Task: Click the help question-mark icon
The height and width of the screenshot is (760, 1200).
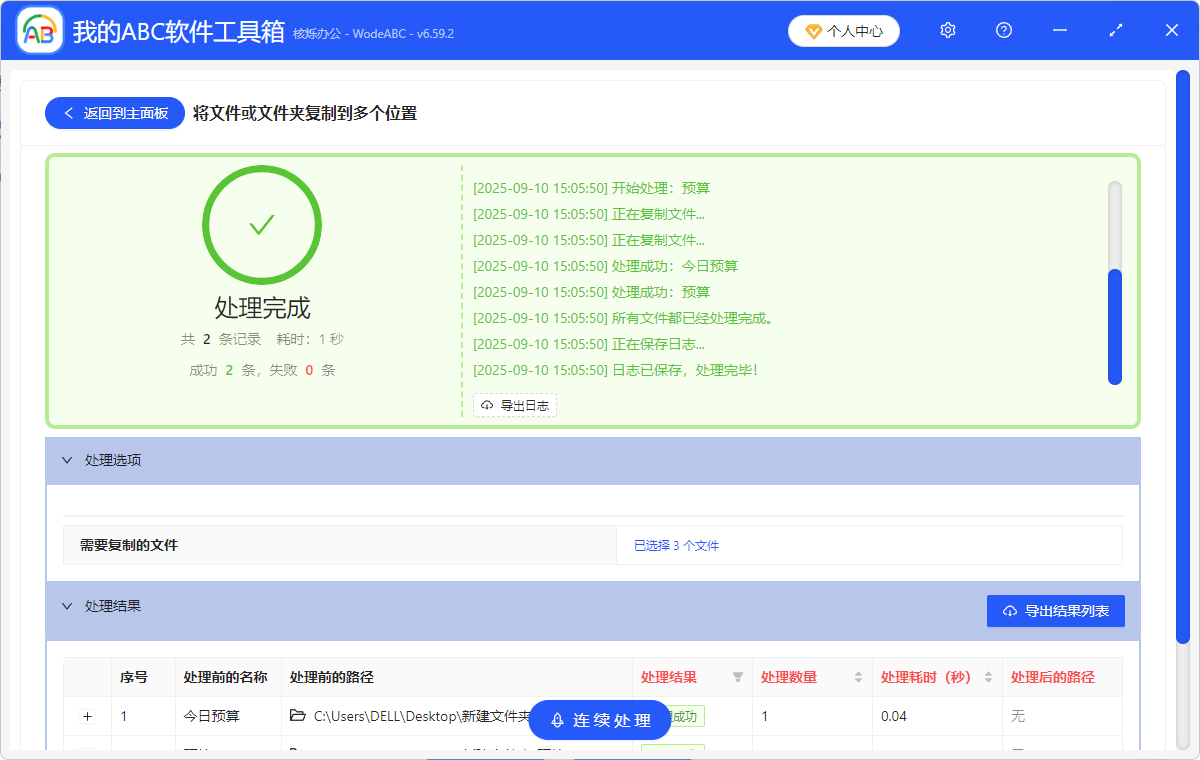Action: pos(1003,30)
